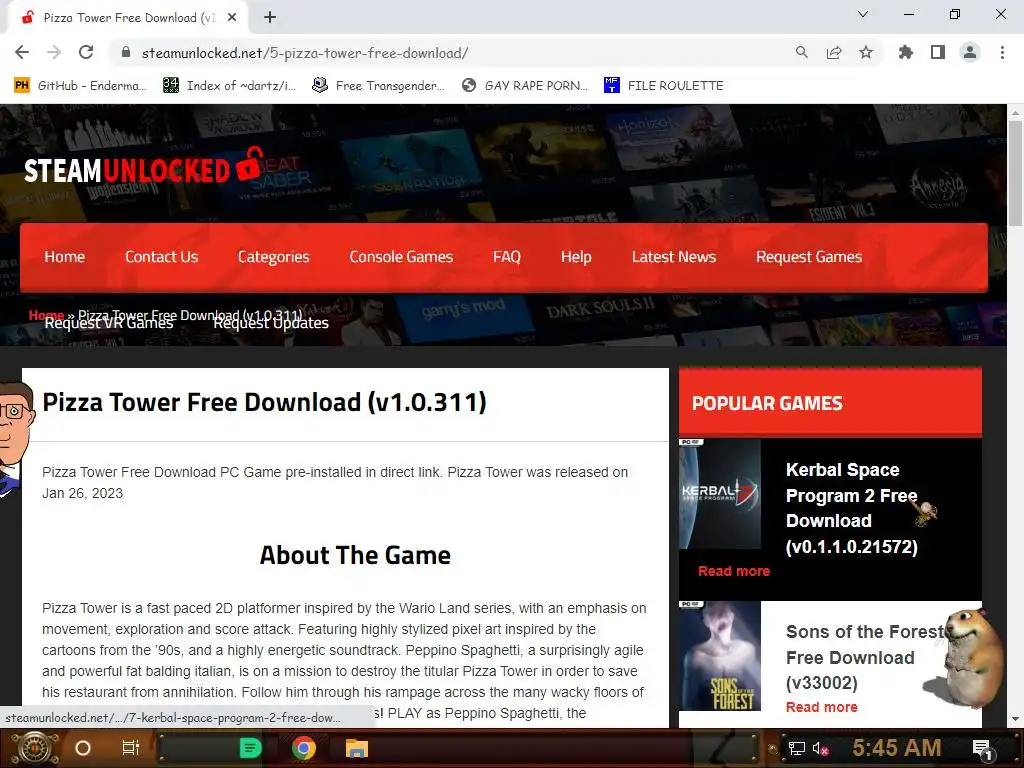The height and width of the screenshot is (768, 1024).
Task: Open the Start button on taskbar
Action: 35,748
